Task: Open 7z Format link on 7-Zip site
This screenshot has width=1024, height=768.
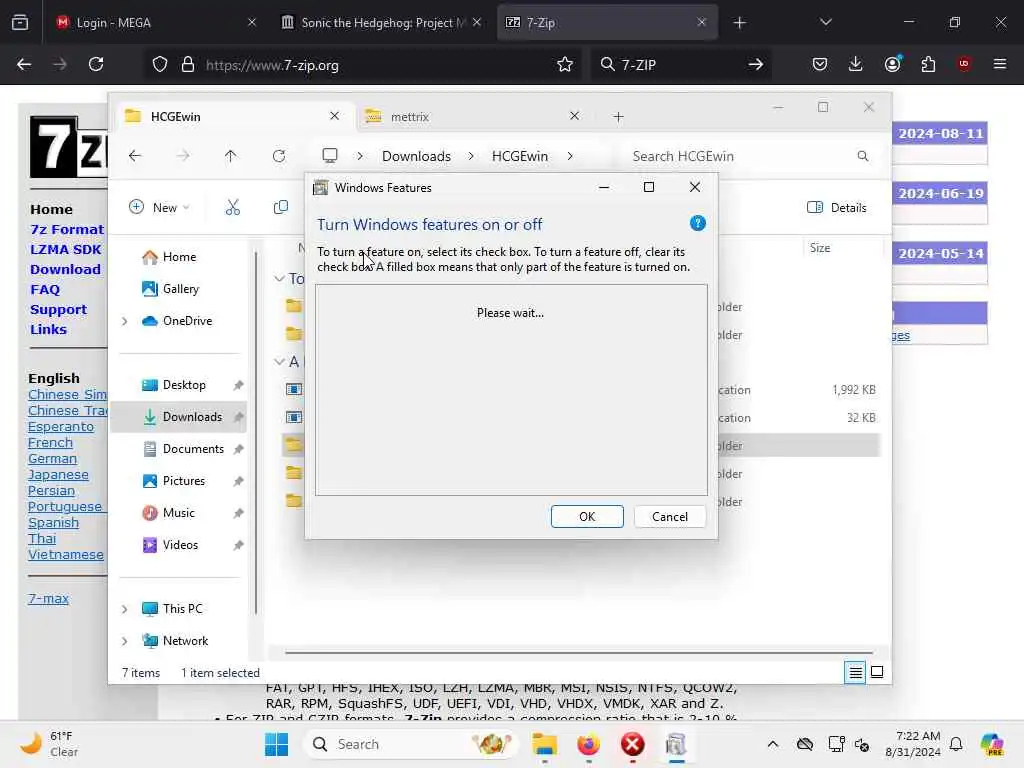Action: point(67,229)
